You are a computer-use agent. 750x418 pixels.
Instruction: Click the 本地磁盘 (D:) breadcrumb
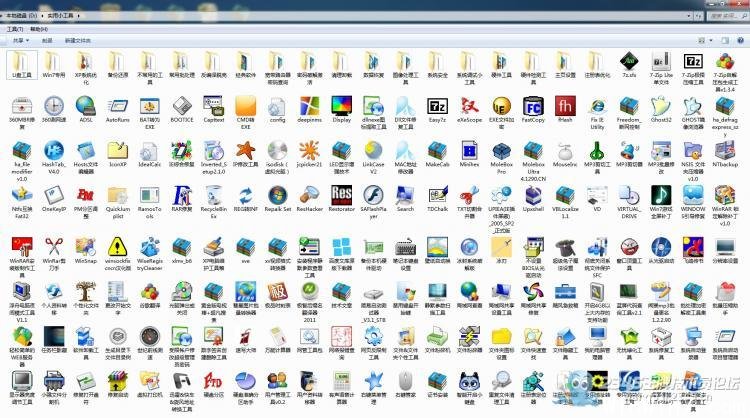22,16
